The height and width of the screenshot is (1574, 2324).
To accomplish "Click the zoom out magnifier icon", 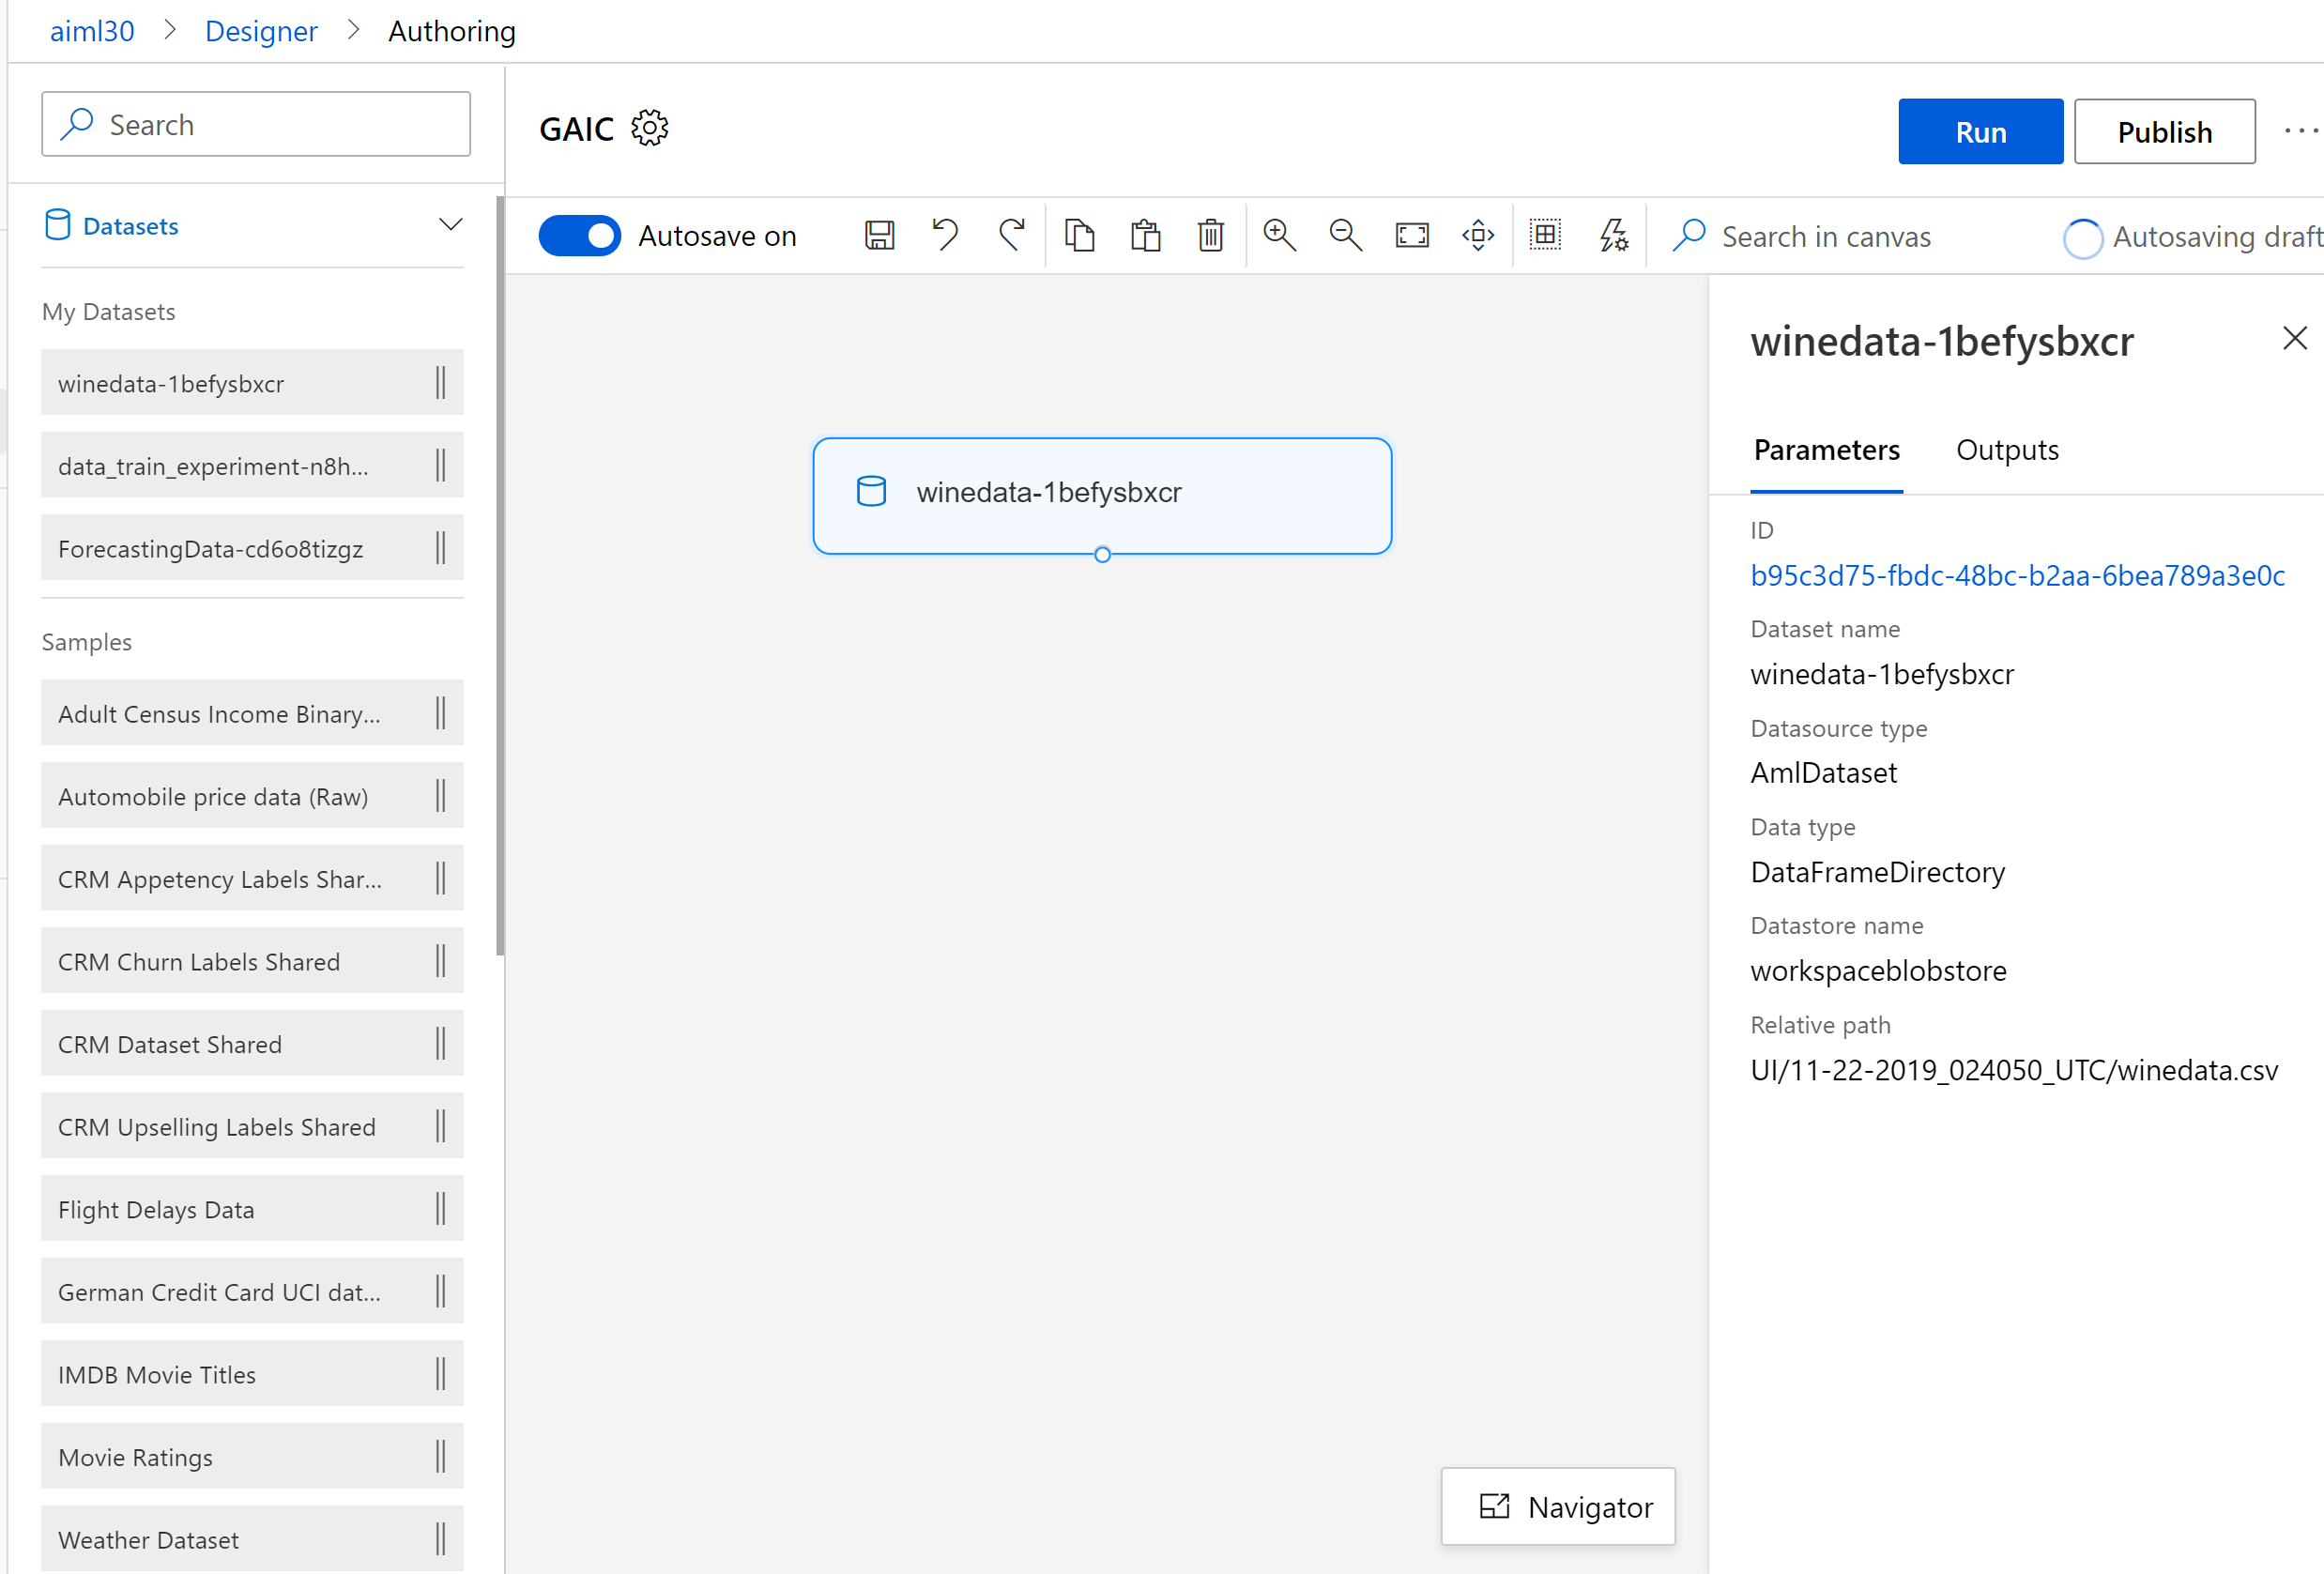I will [x=1345, y=236].
